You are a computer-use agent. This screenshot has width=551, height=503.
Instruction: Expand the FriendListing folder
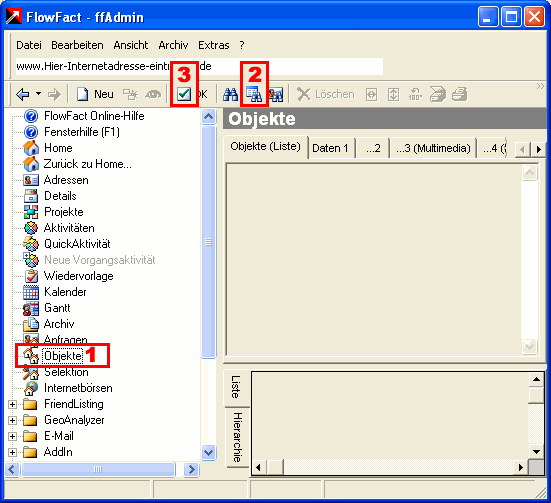click(12, 404)
